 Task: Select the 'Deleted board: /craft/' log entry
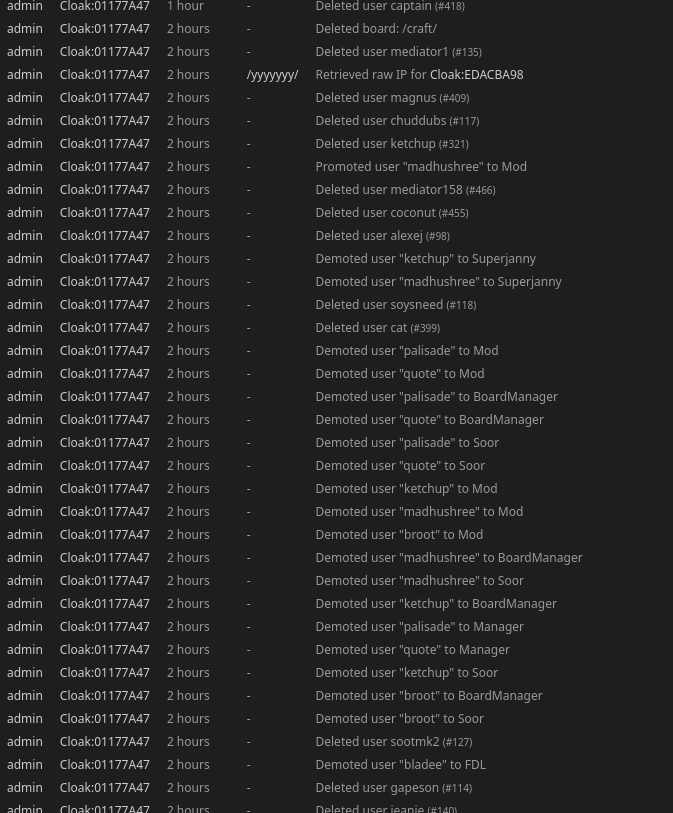point(376,29)
